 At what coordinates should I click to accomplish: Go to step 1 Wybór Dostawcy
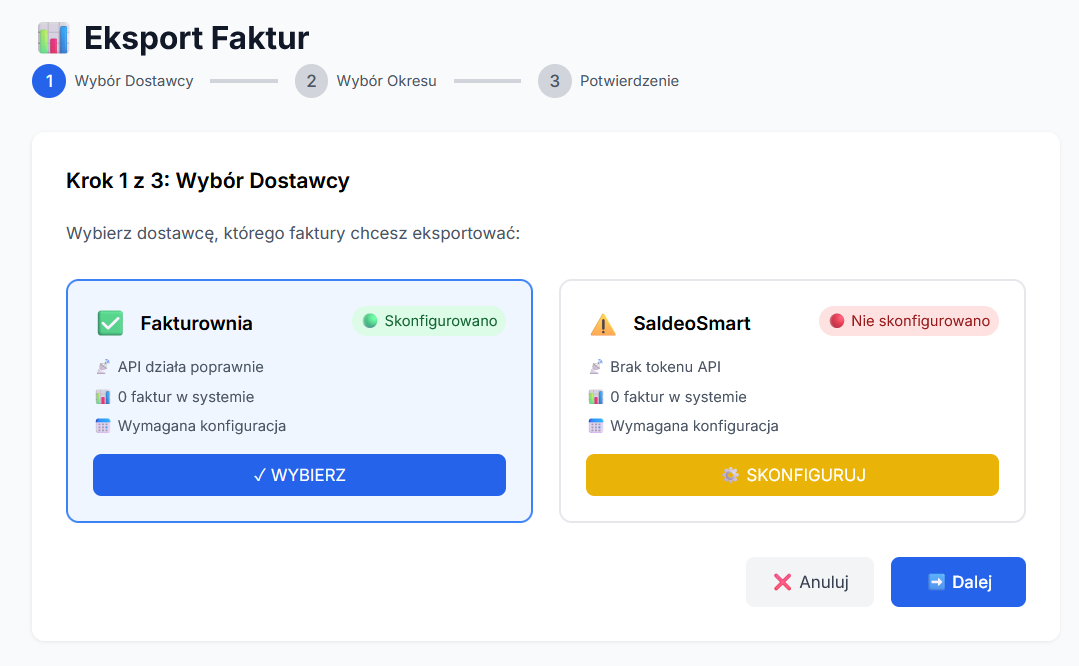[49, 81]
